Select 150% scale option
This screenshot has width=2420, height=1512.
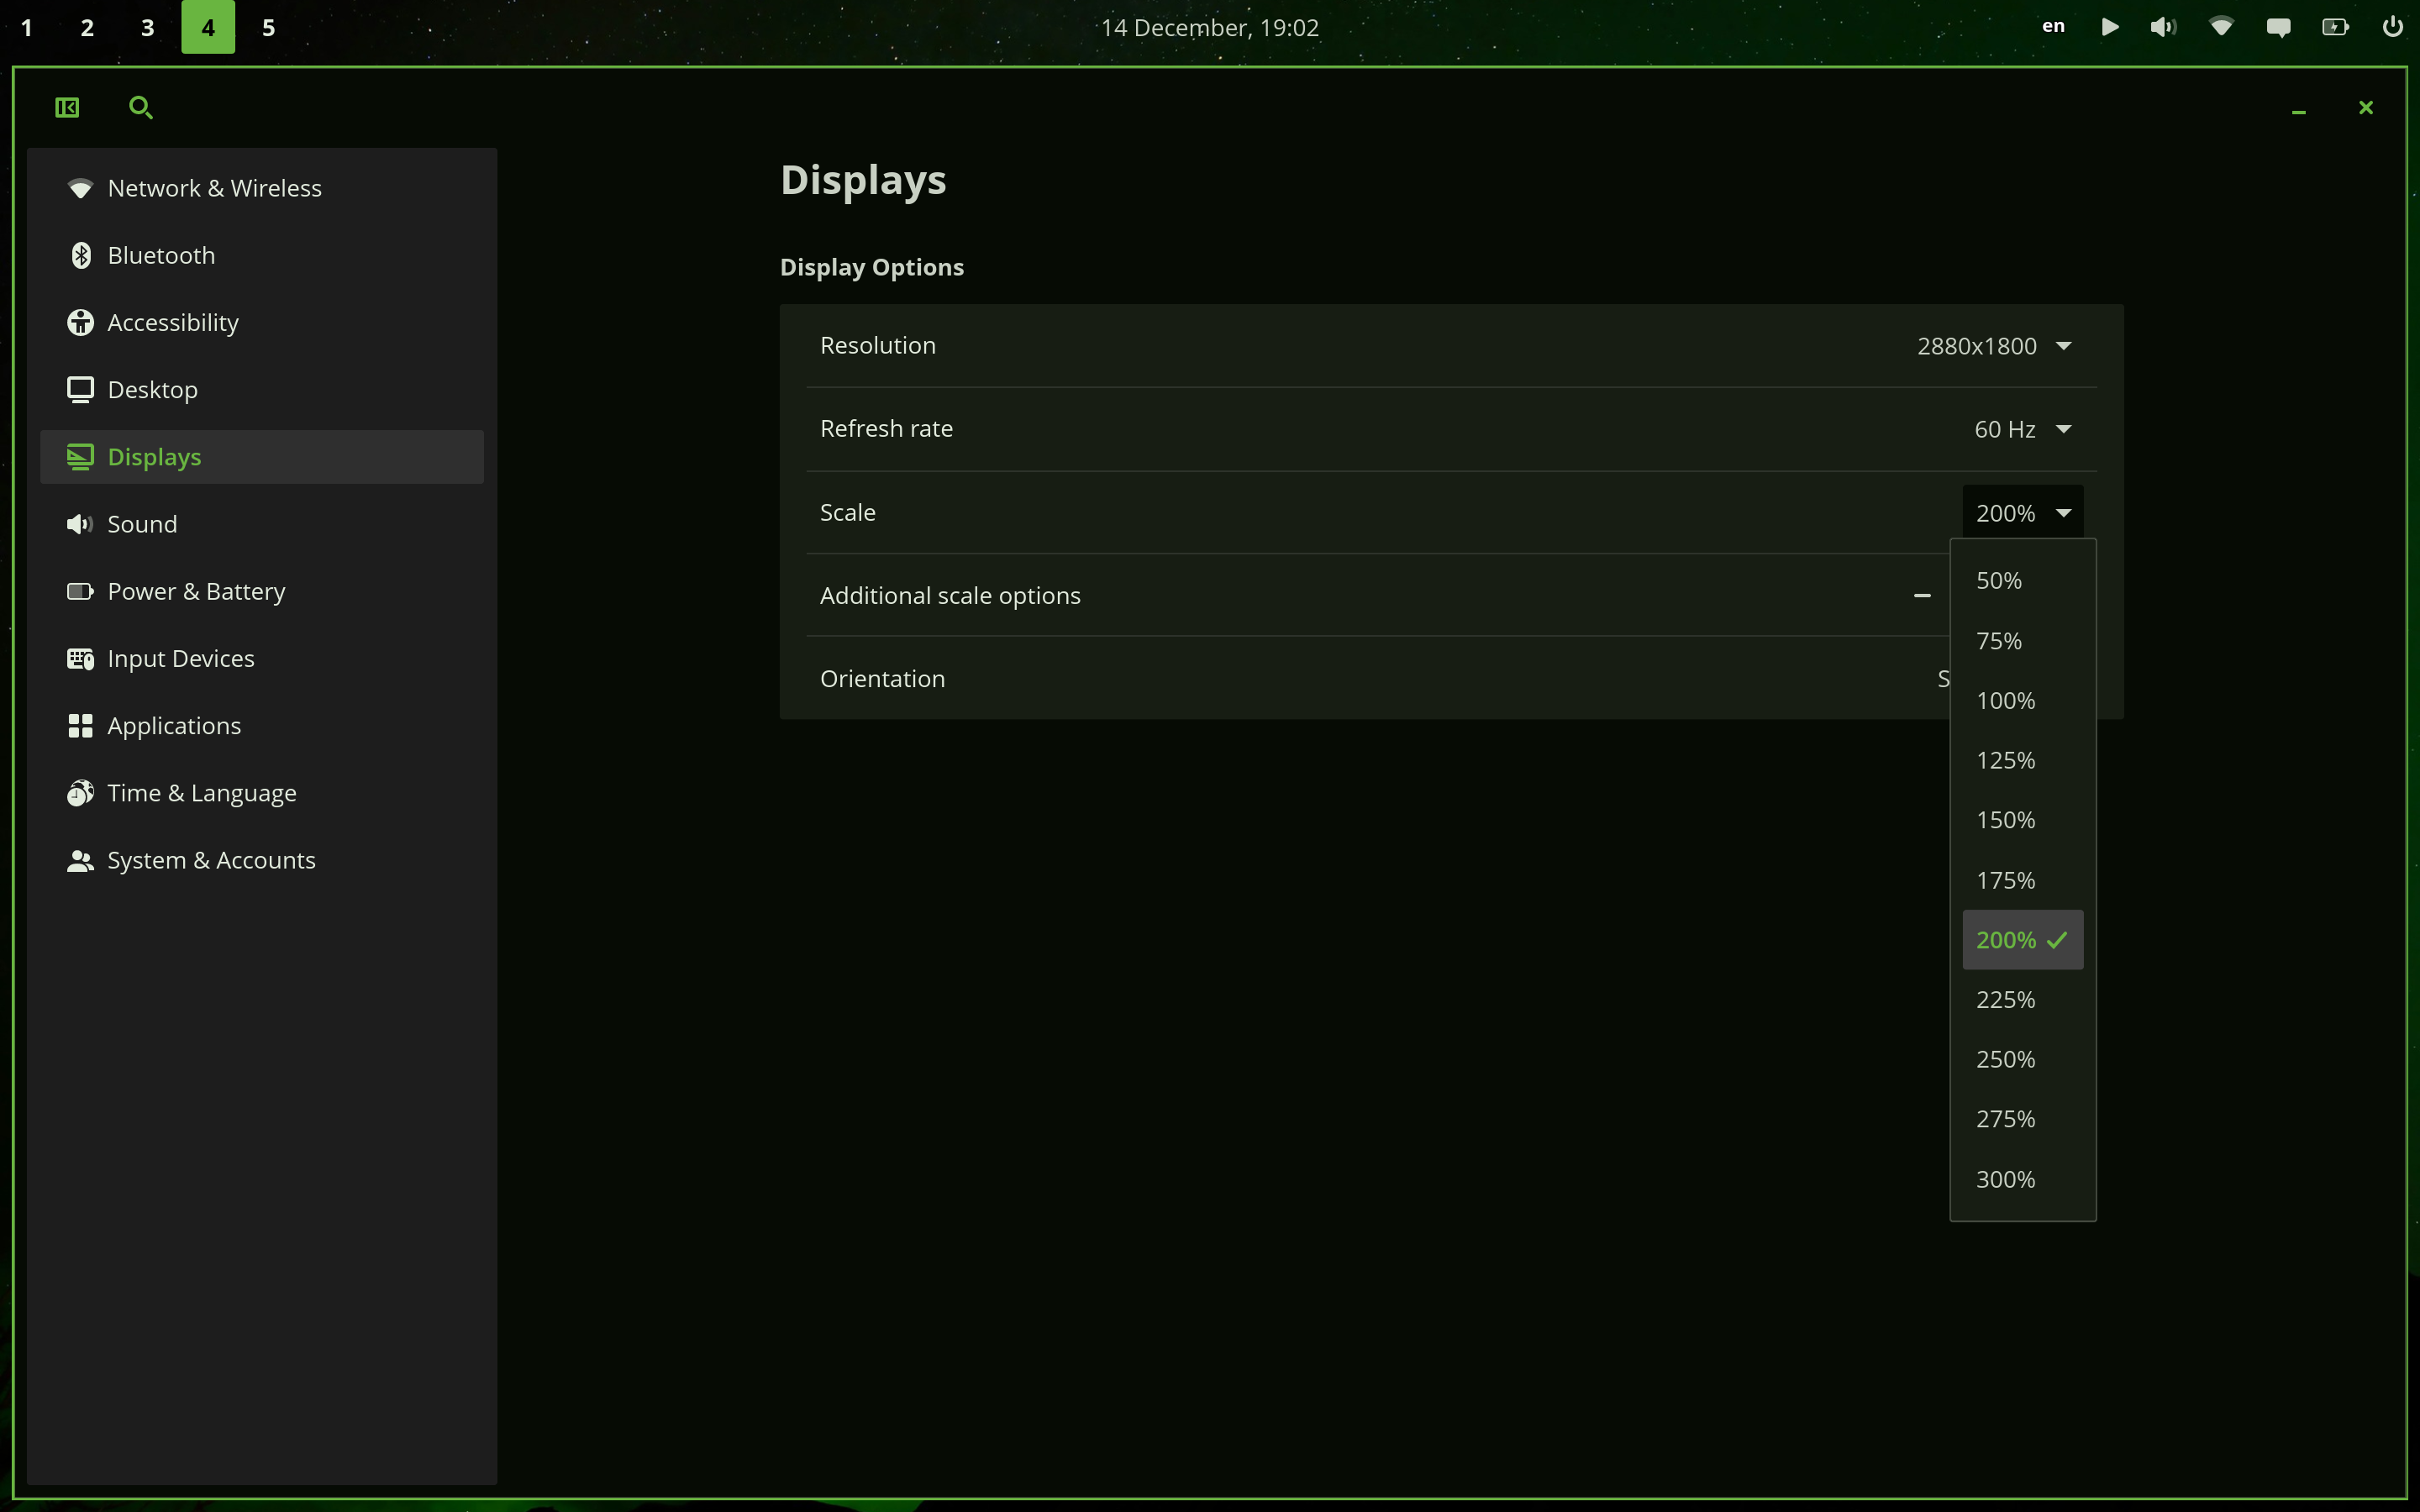(2005, 820)
